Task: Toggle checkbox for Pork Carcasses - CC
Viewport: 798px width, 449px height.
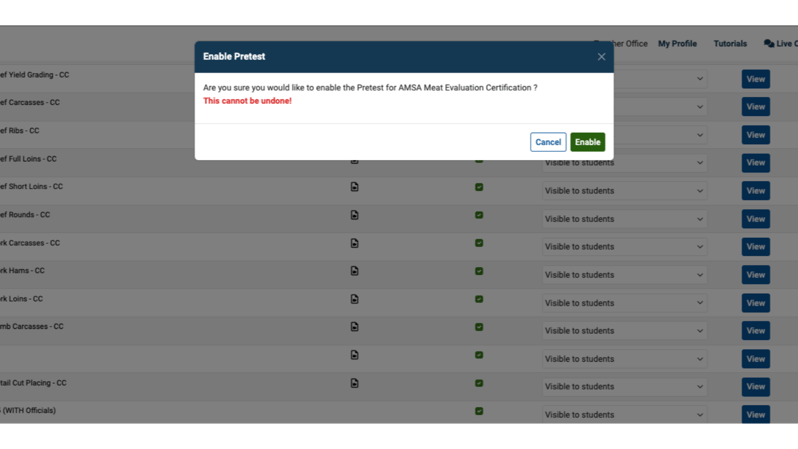Action: pos(479,243)
